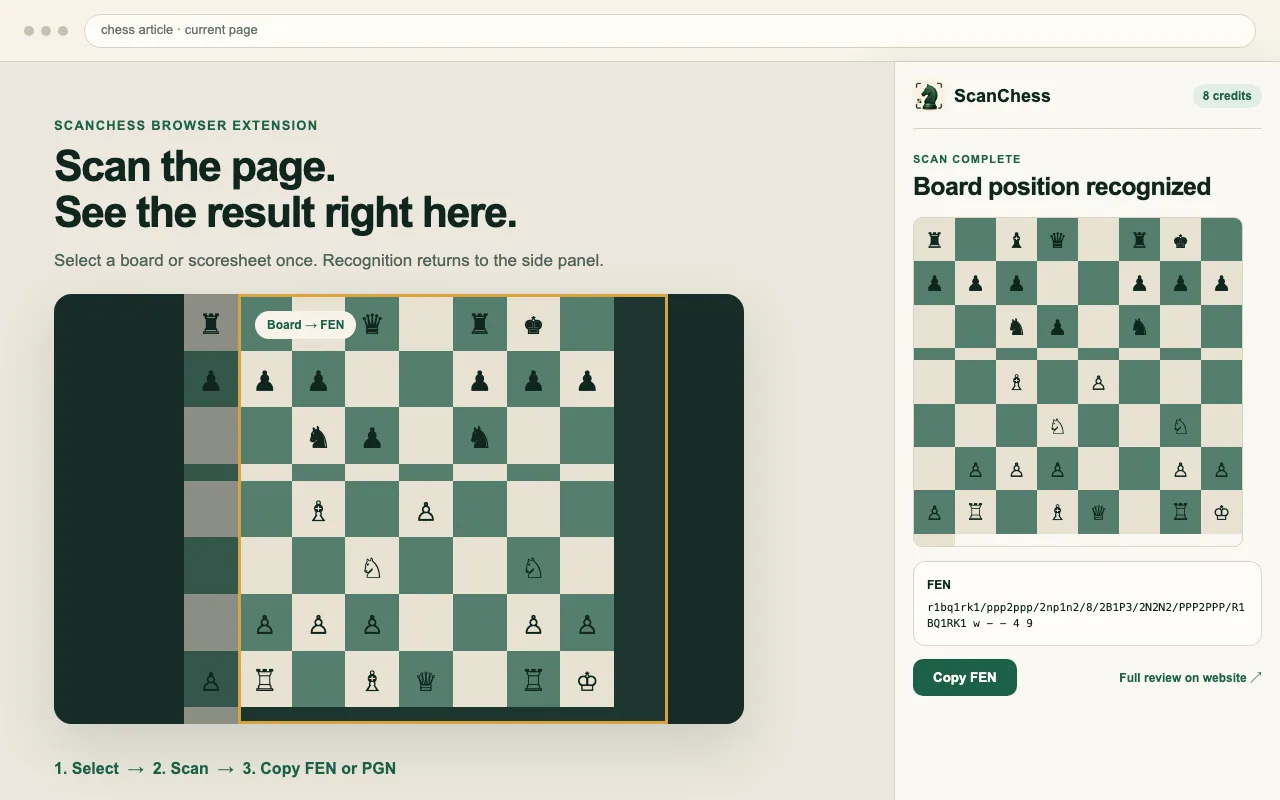Click the Copy FEN button
This screenshot has height=800, width=1280.
point(965,677)
